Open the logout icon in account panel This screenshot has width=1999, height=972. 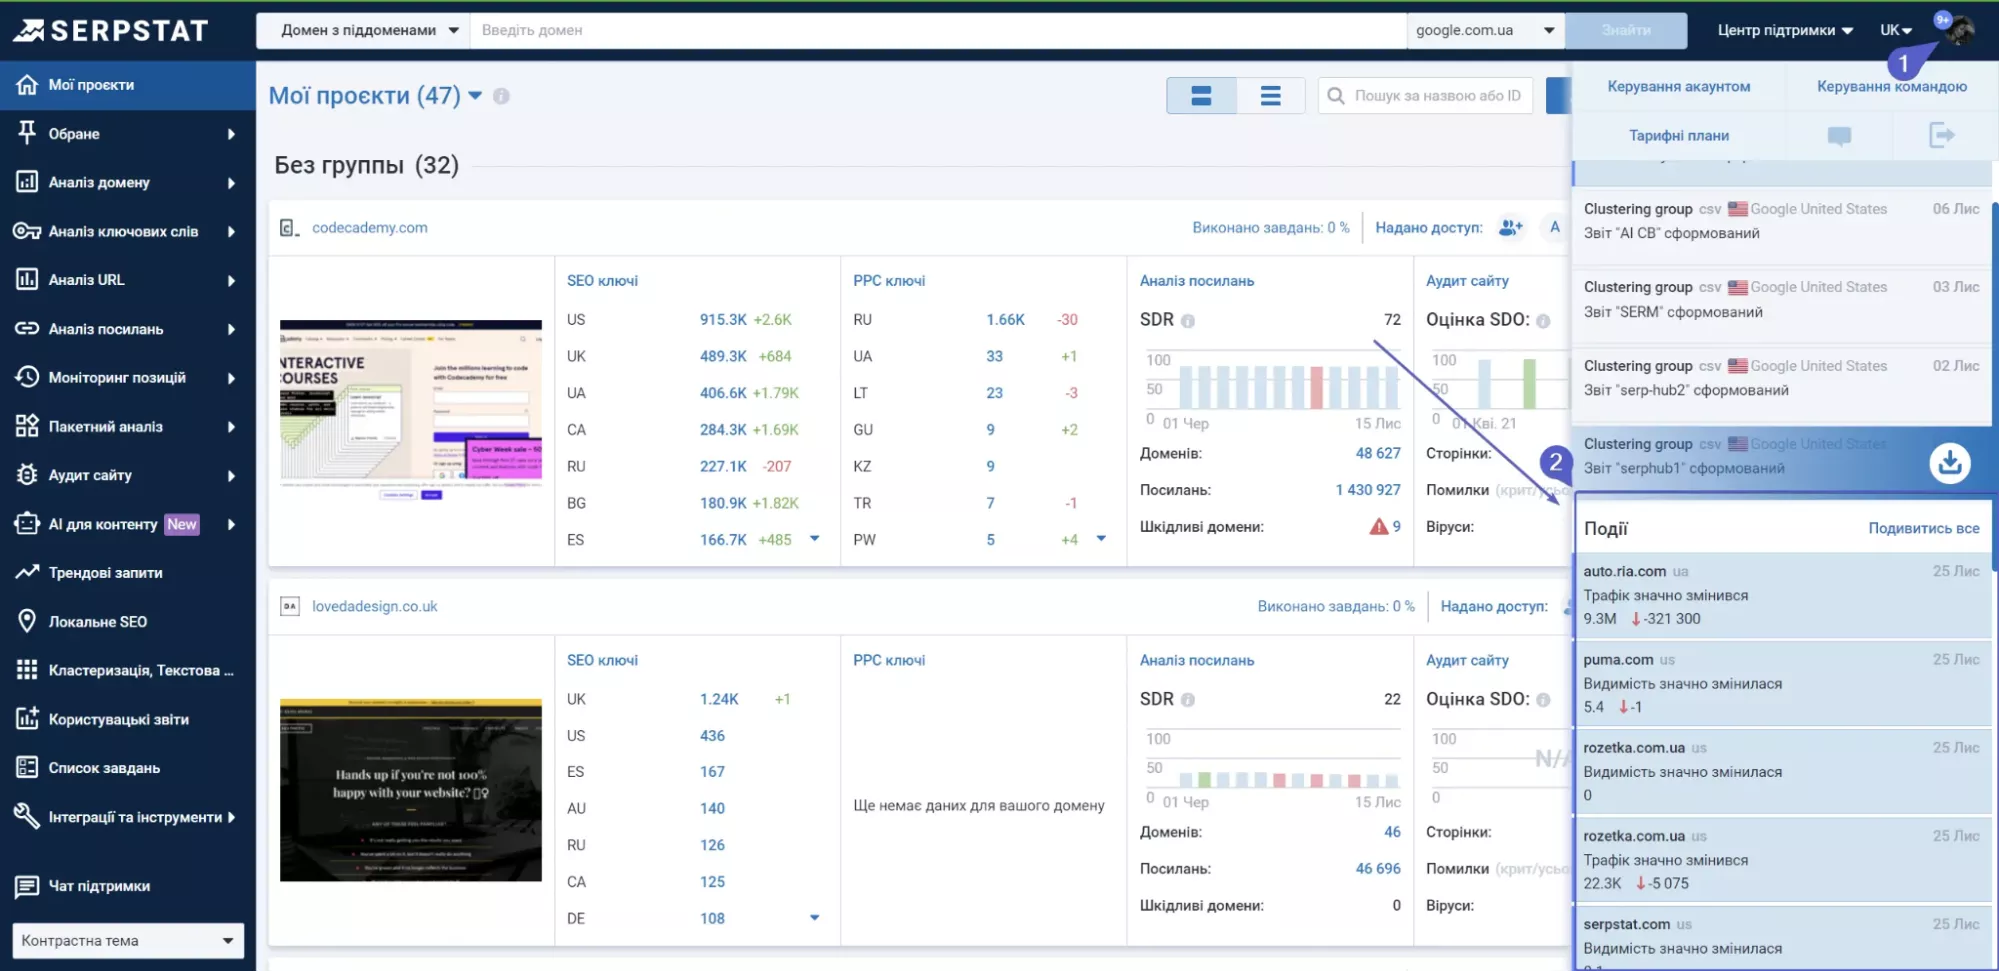coord(1941,135)
